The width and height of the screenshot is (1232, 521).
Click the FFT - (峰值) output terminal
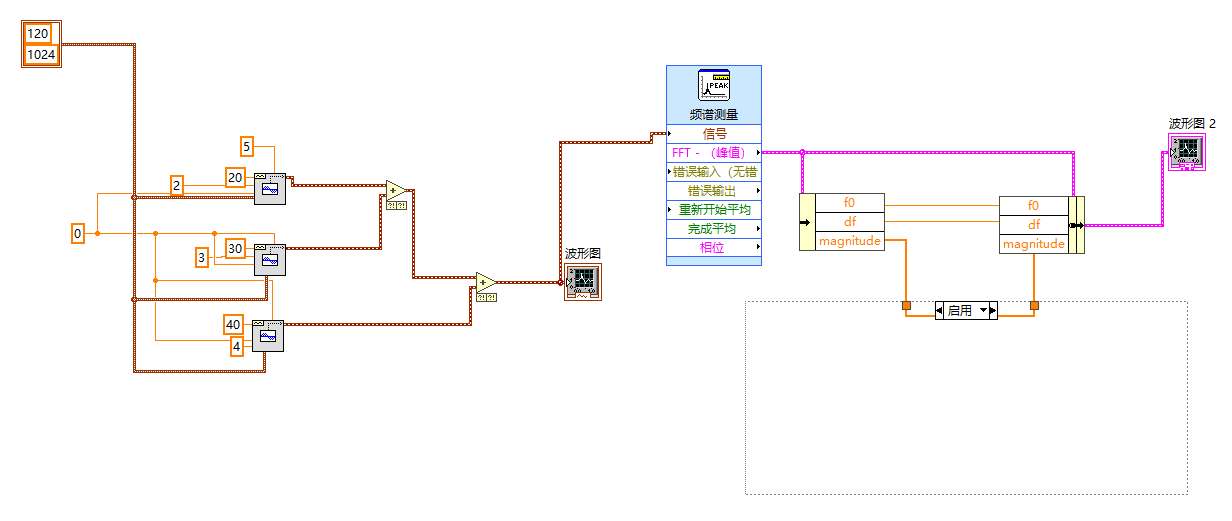[714, 153]
